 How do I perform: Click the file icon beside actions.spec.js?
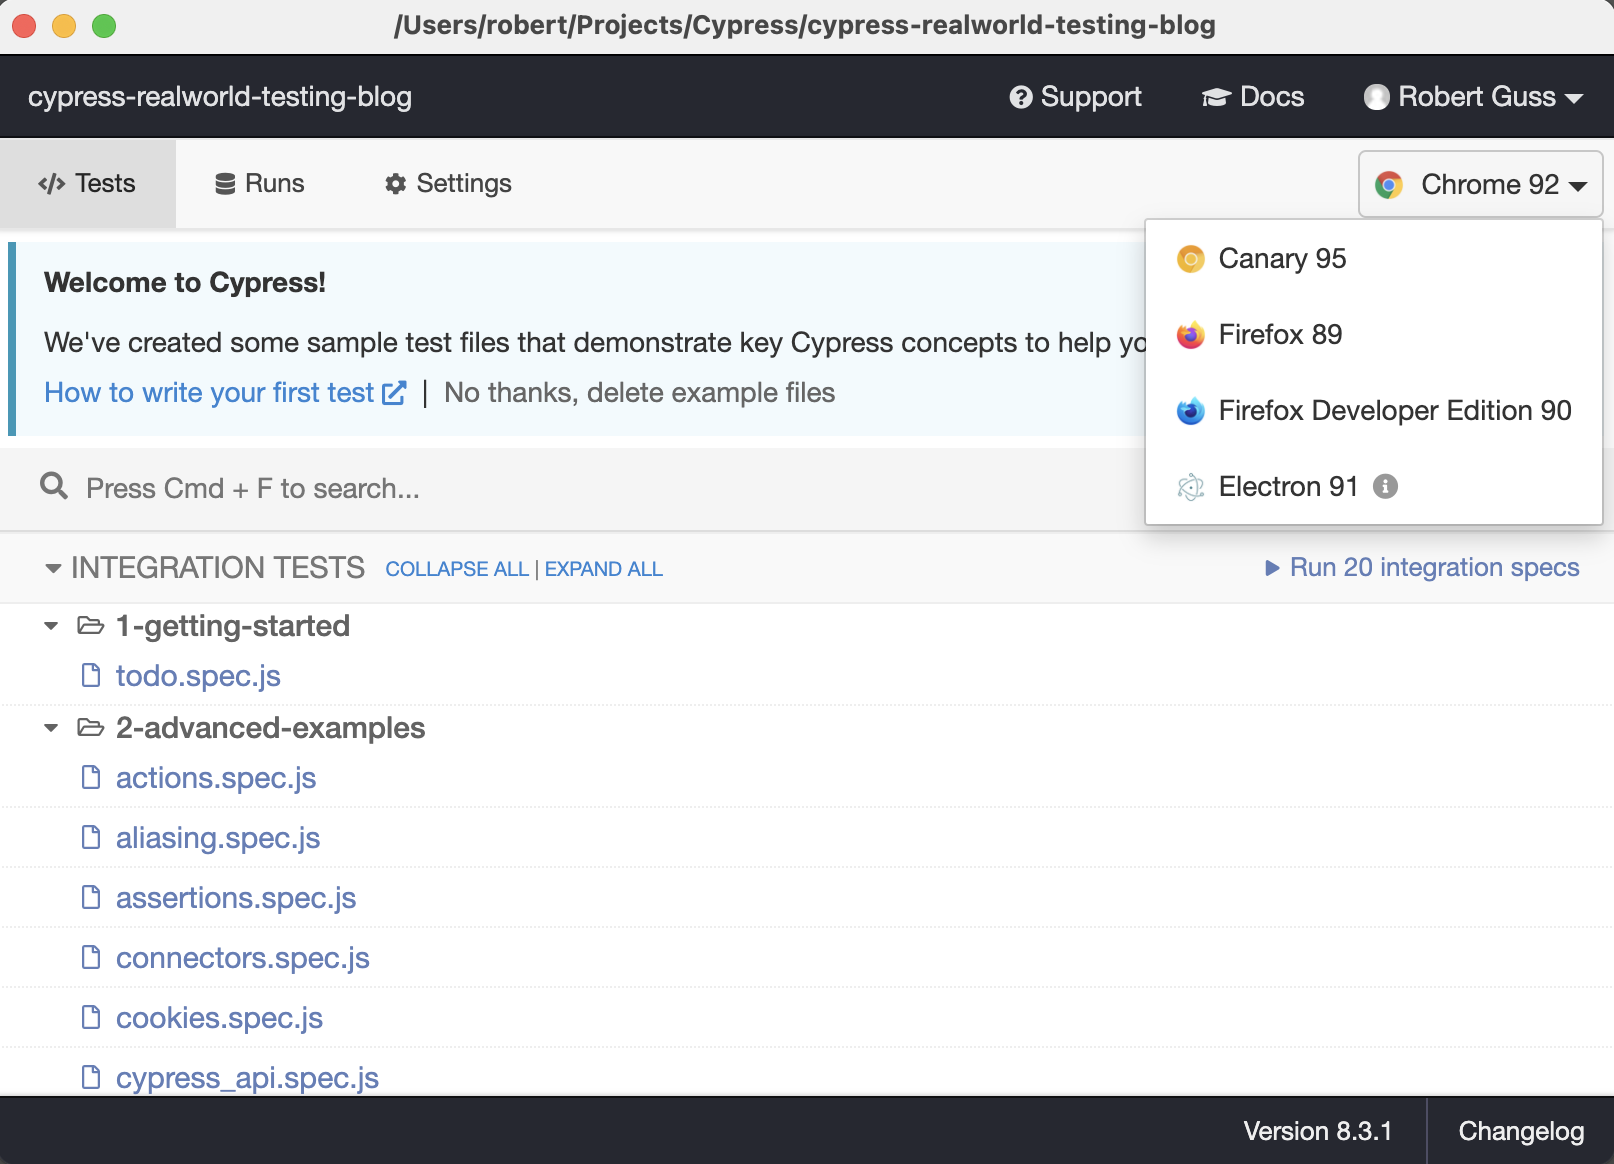point(91,778)
